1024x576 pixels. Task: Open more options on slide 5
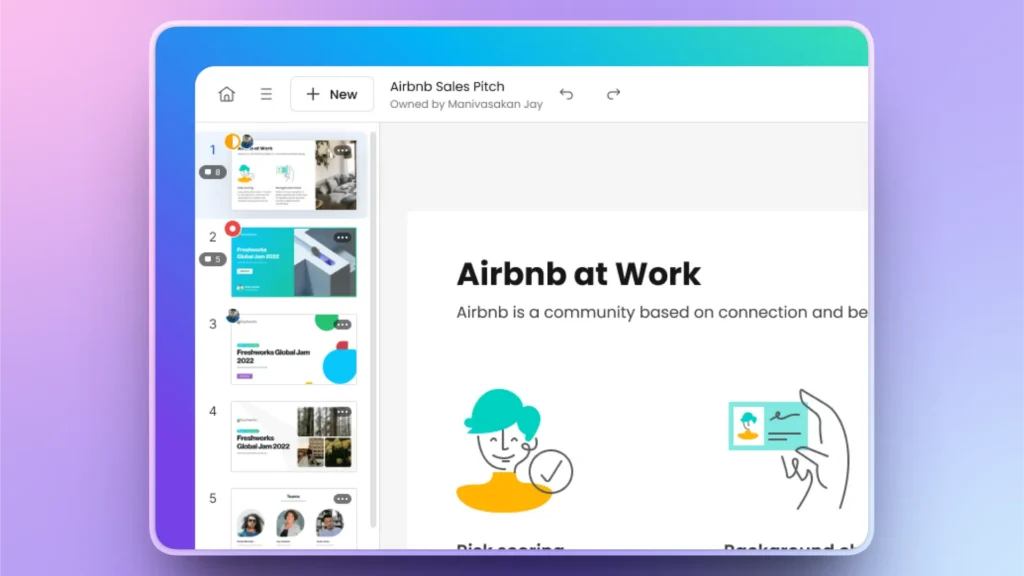(342, 499)
